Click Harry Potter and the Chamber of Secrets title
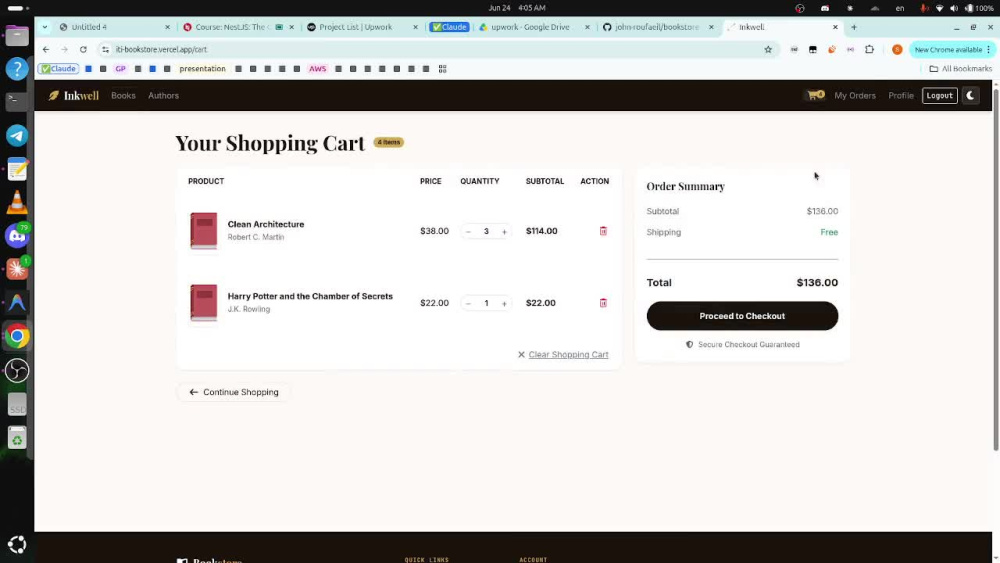1000x563 pixels. click(x=310, y=296)
